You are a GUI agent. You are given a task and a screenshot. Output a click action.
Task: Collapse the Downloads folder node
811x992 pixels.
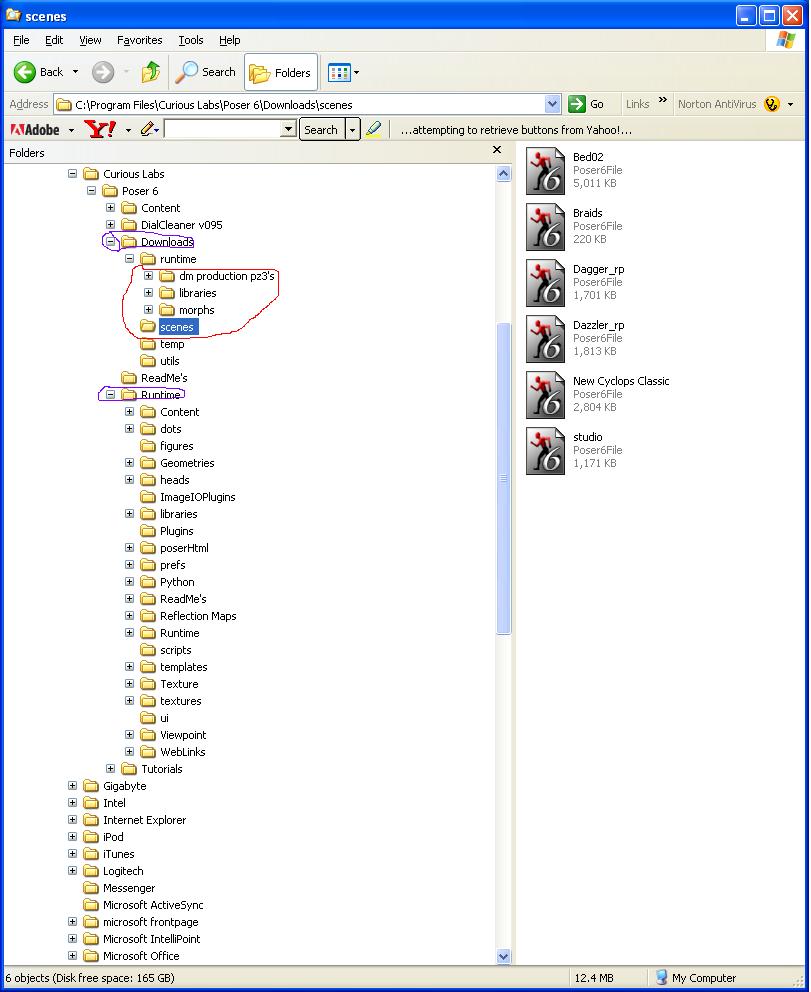pos(110,242)
